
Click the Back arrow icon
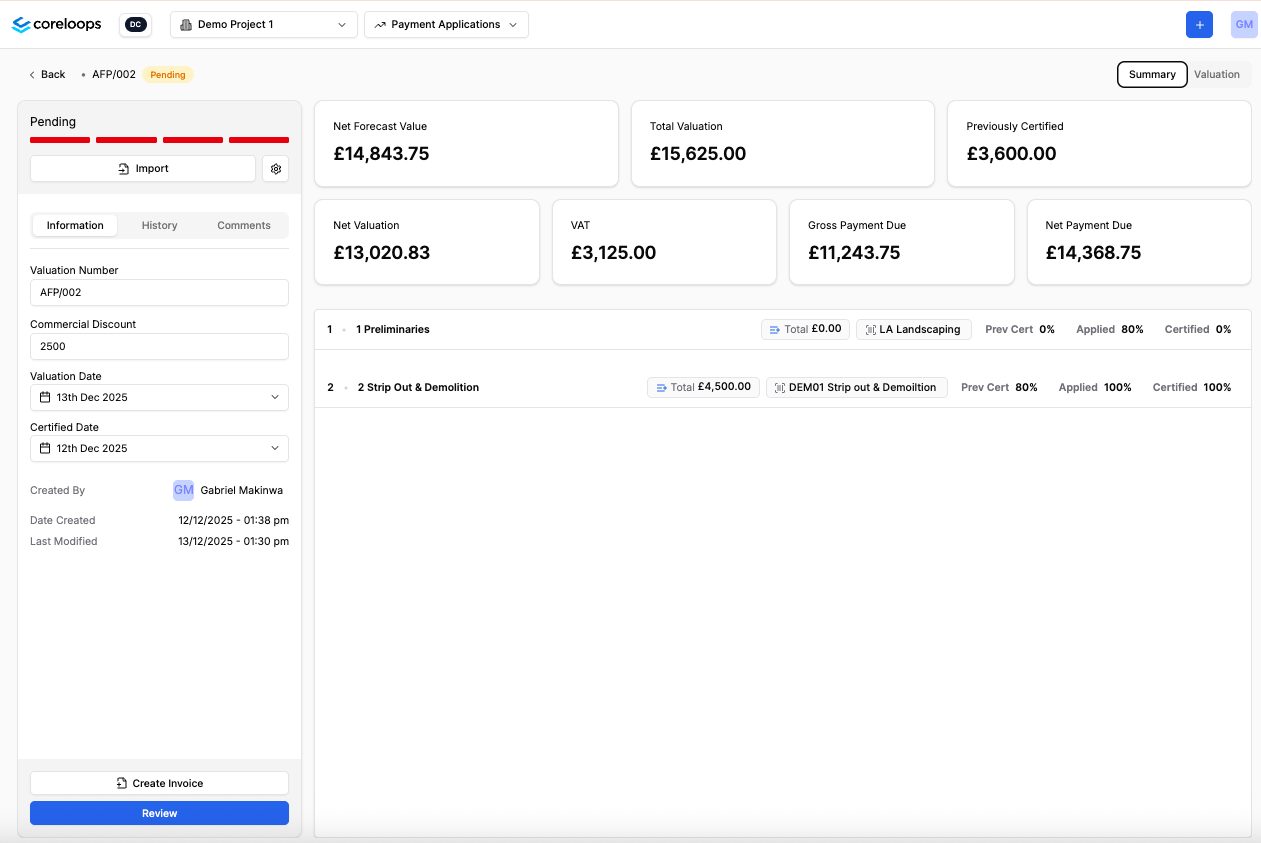32,75
